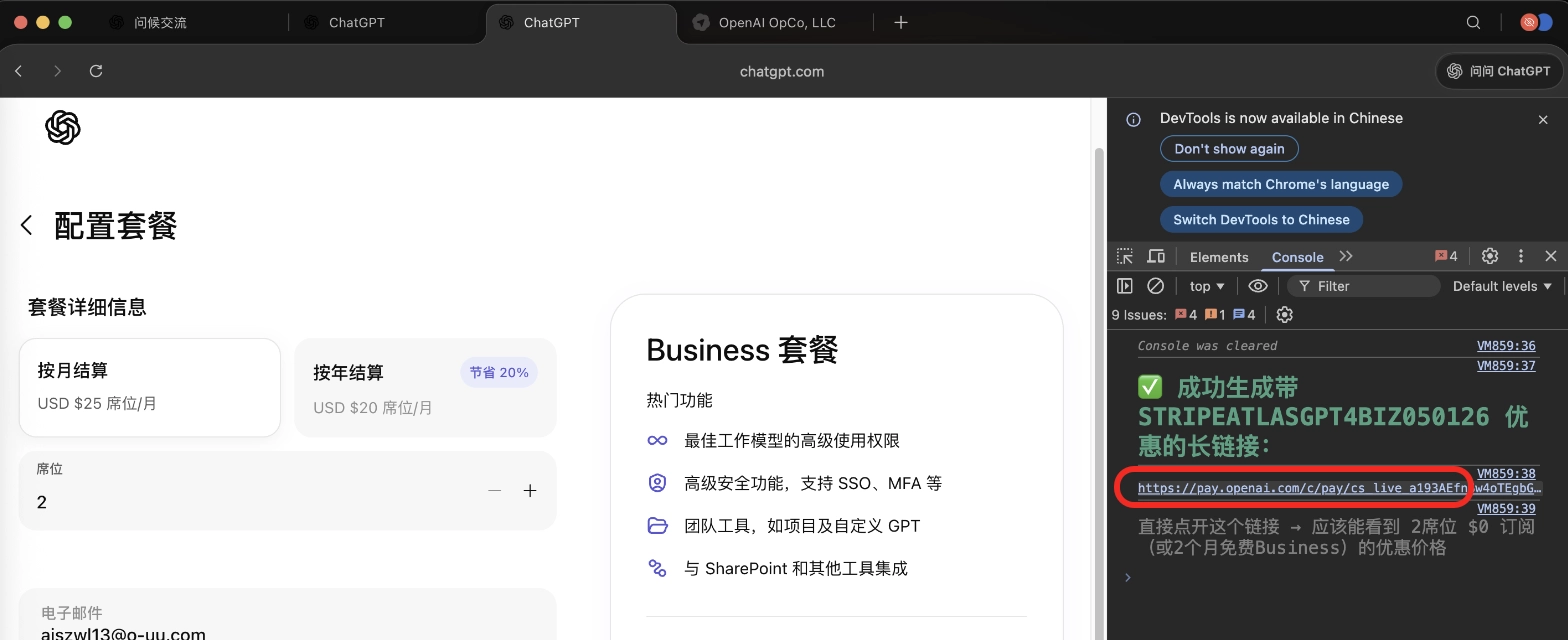
Task: Click Always match Chrome's language
Action: click(1281, 184)
